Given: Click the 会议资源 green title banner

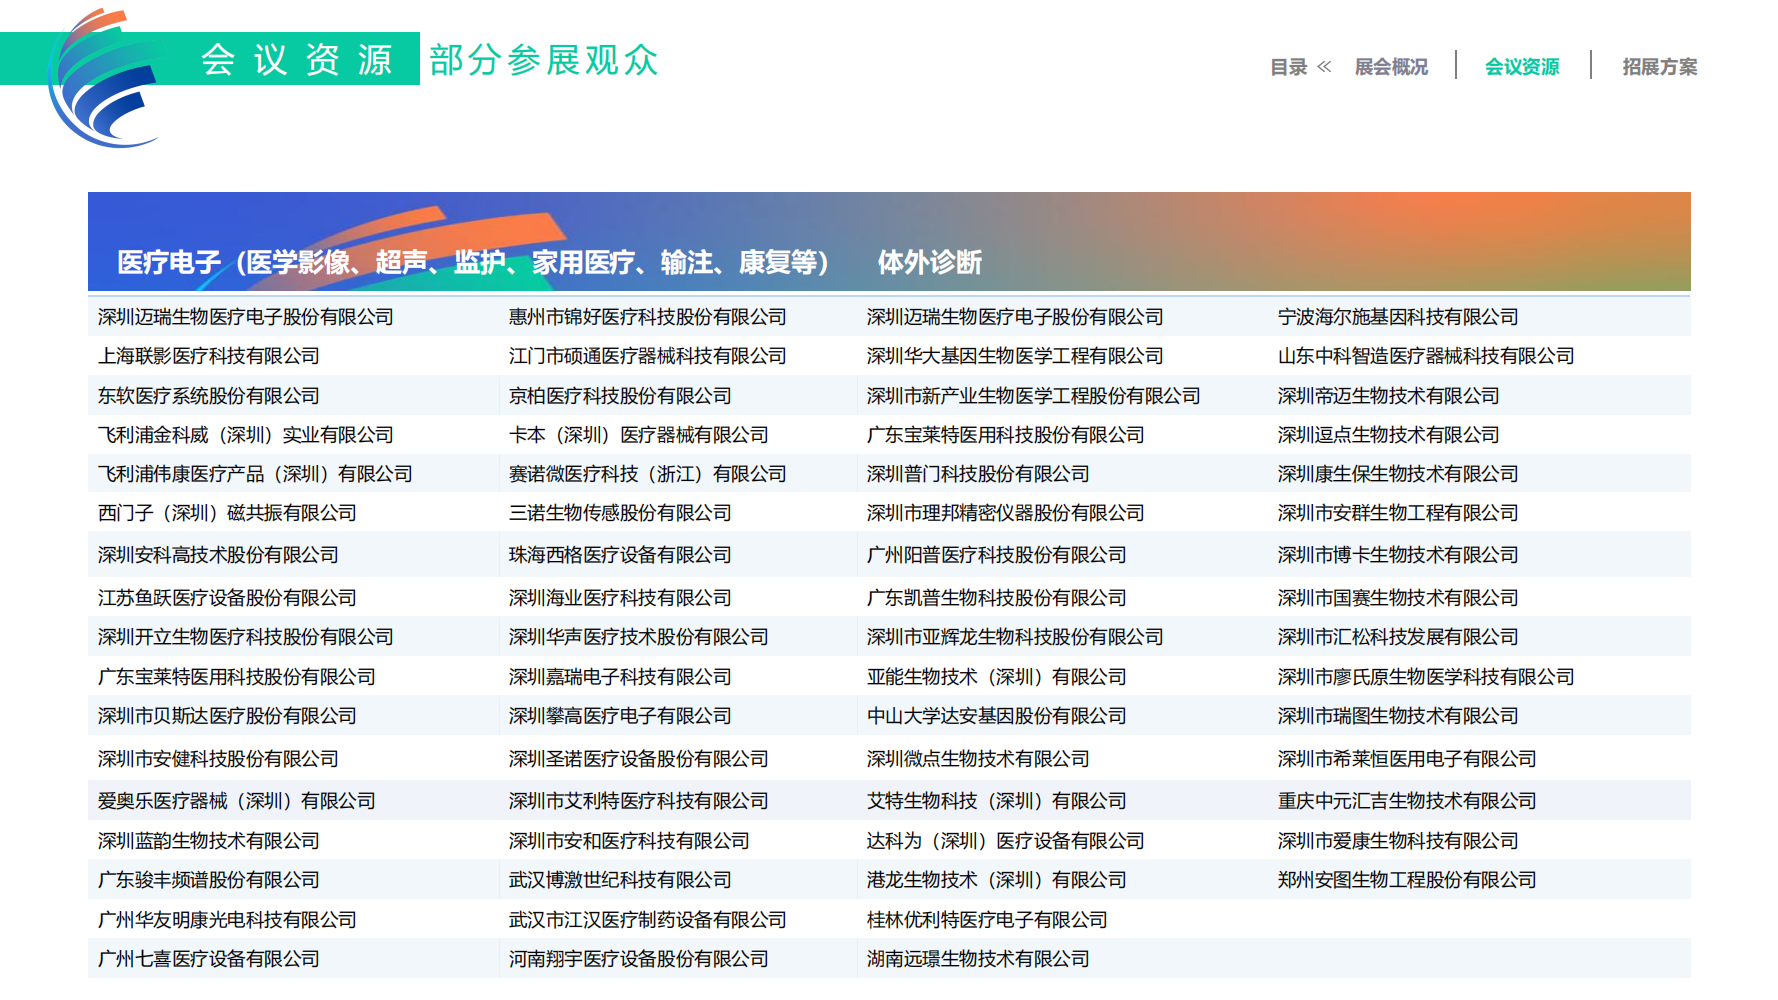Looking at the screenshot, I should tap(297, 60).
